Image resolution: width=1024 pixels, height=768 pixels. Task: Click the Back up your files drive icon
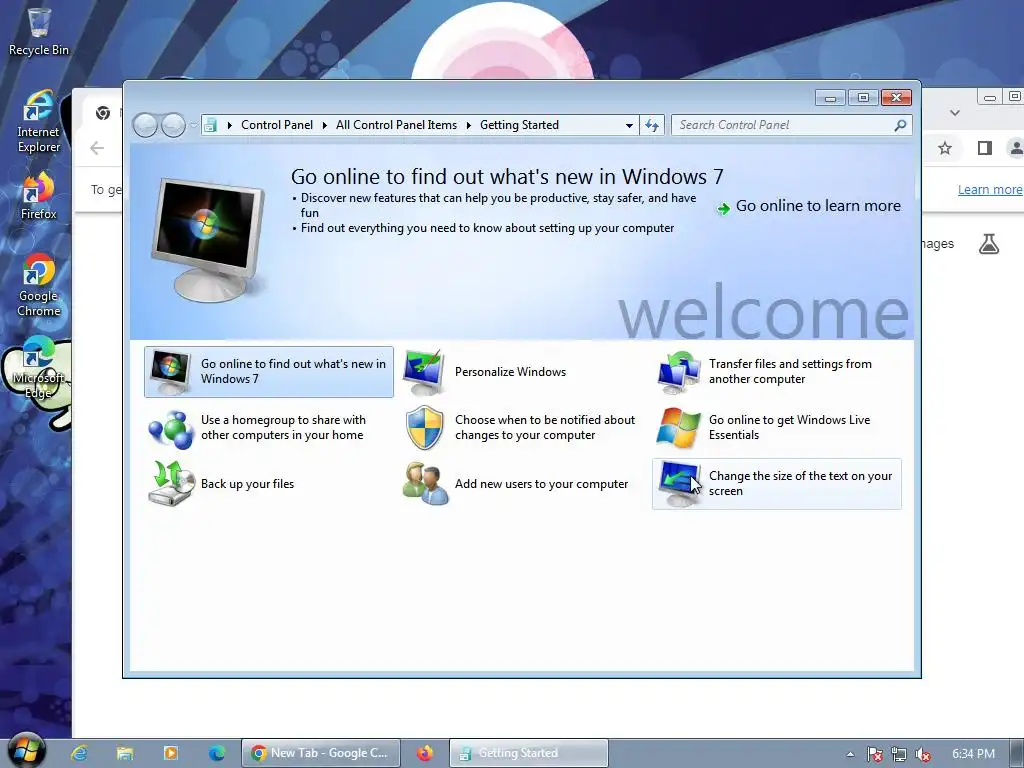click(171, 483)
